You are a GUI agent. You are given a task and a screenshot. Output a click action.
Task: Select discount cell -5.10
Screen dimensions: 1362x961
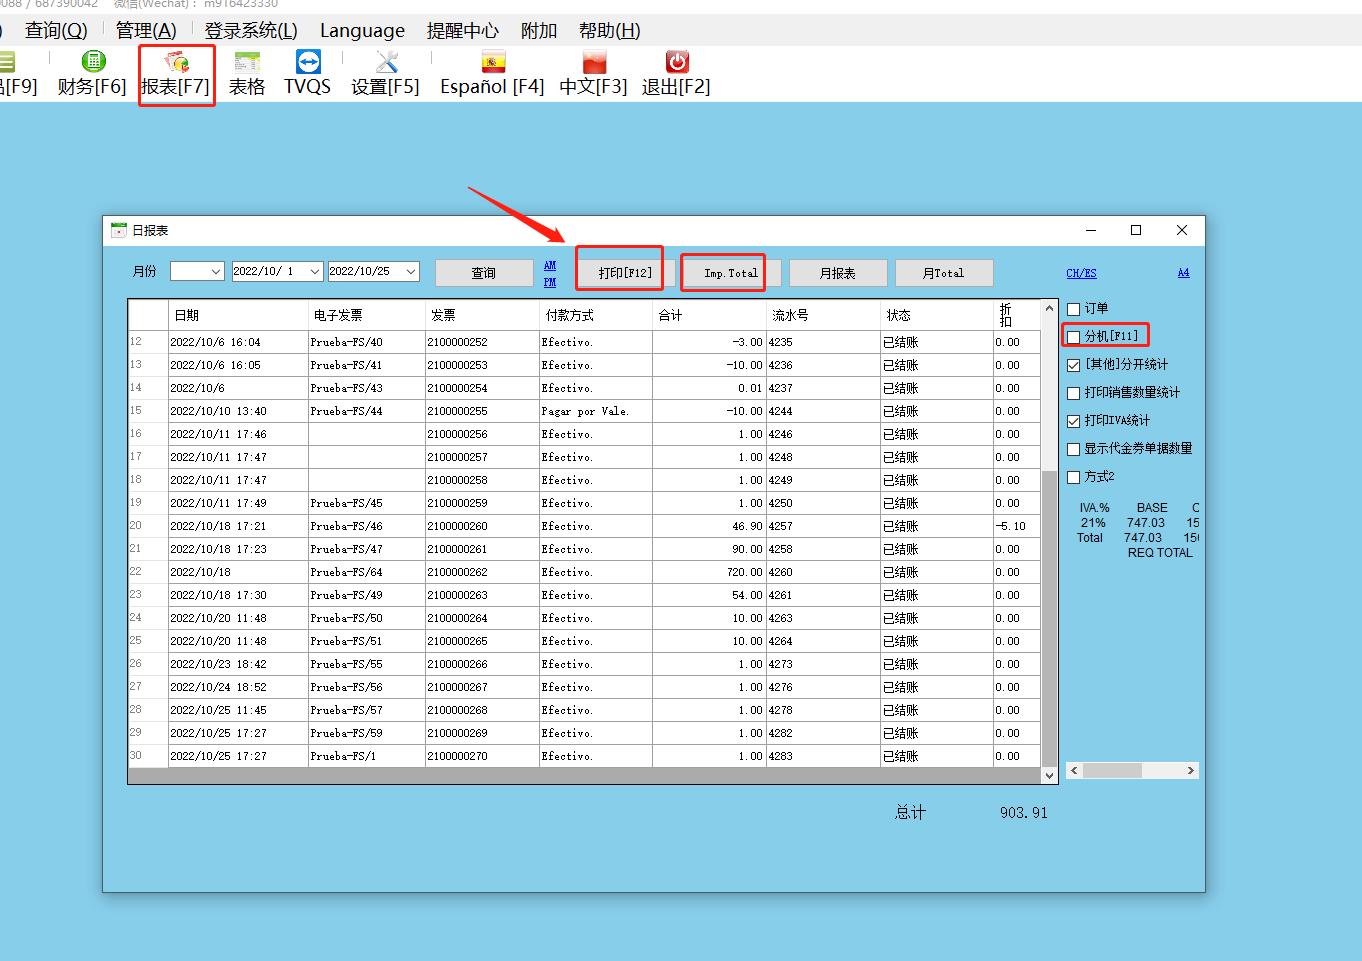click(x=1016, y=526)
